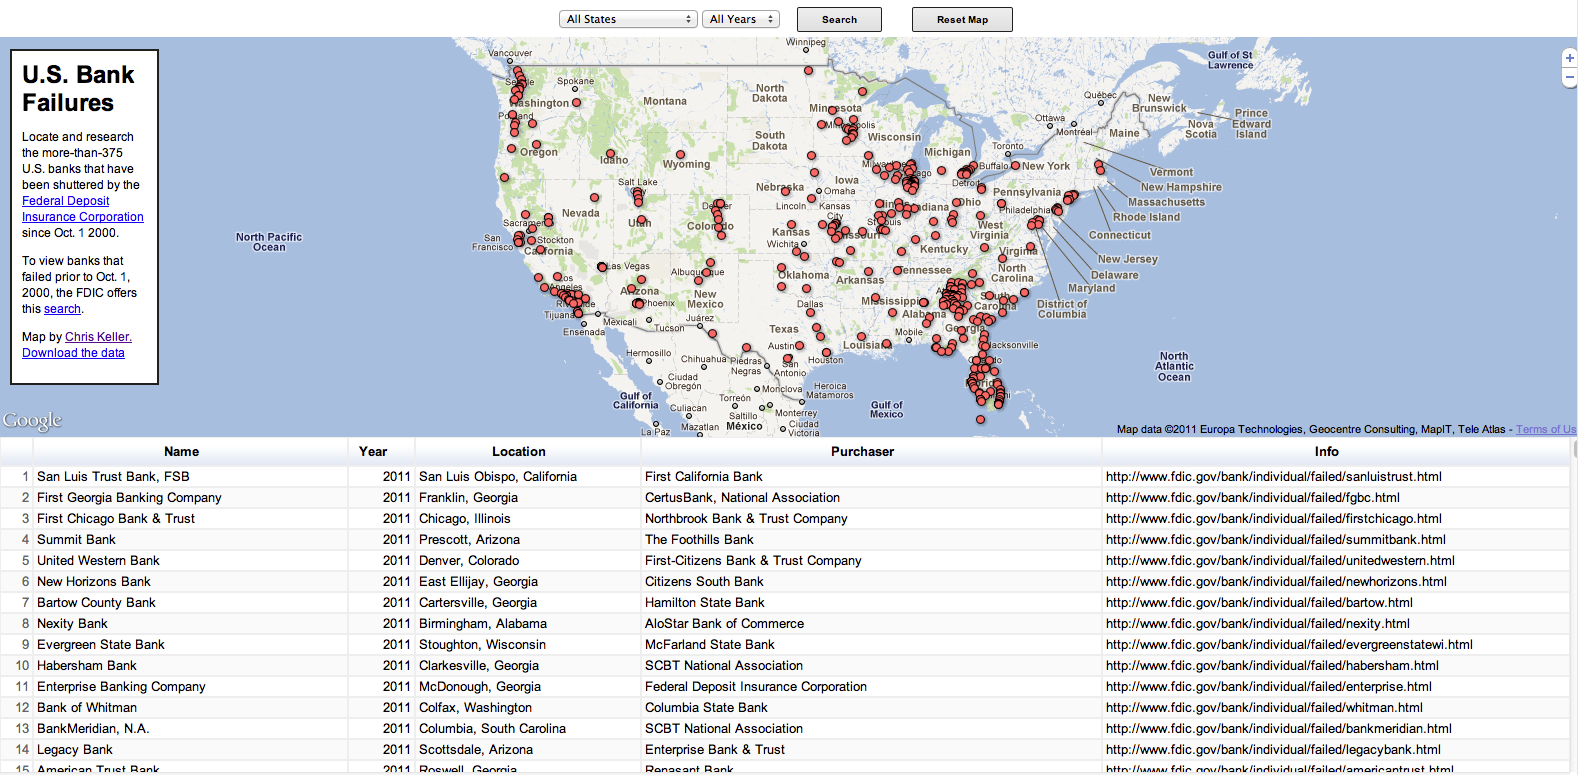Click the Nexity Bank name cell

pos(72,624)
